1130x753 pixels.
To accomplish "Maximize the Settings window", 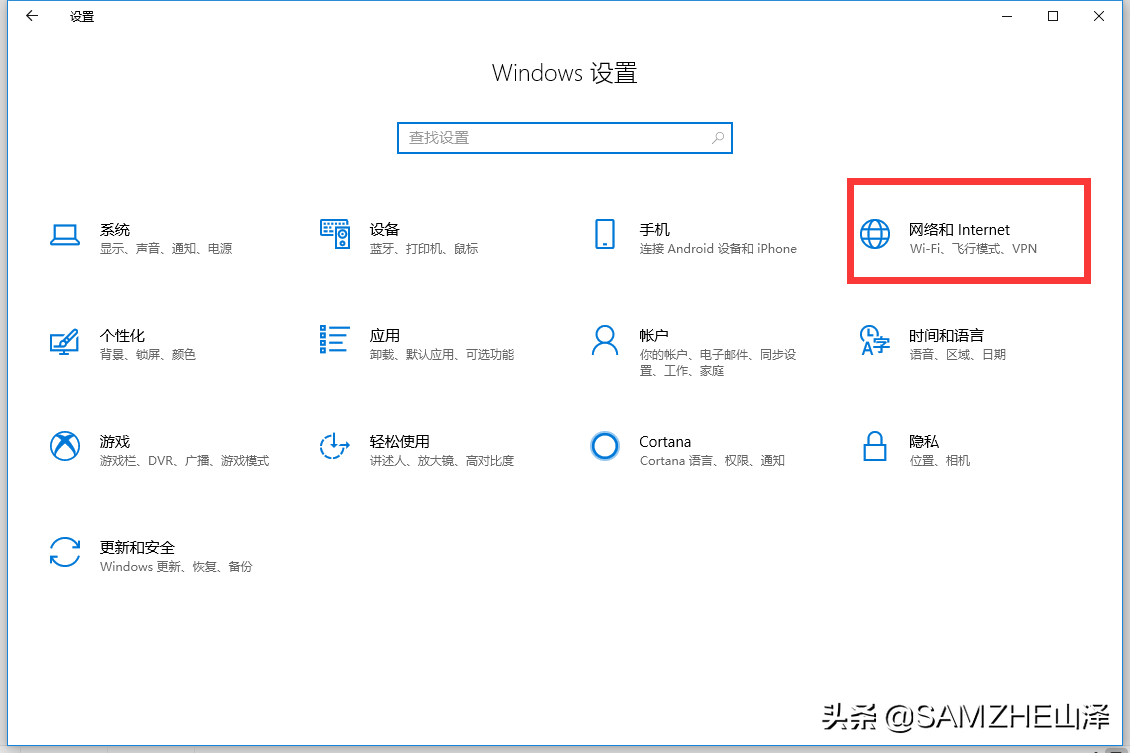I will click(1053, 16).
